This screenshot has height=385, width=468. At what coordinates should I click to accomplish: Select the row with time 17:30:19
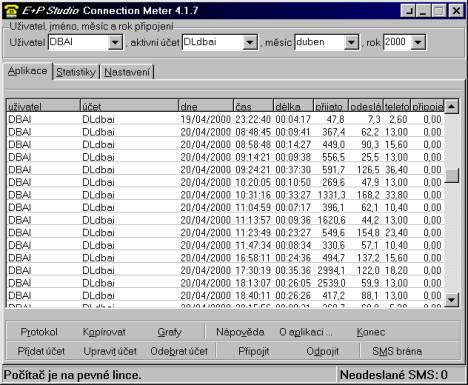tap(225, 270)
